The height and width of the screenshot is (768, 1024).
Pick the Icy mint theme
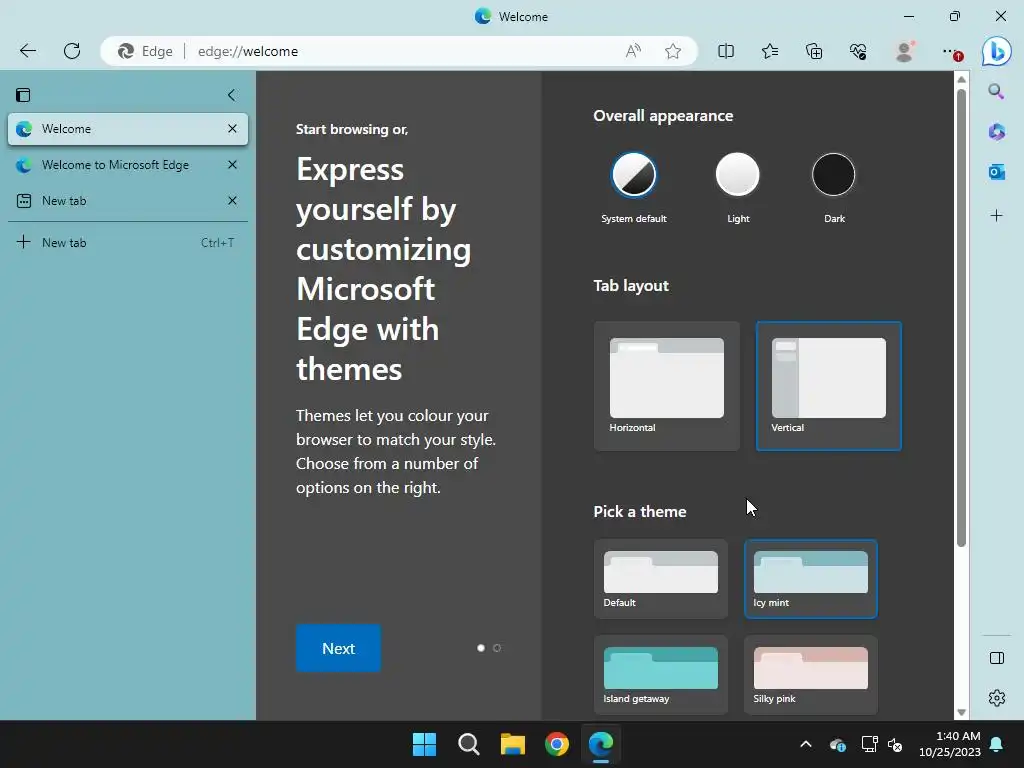pos(810,579)
